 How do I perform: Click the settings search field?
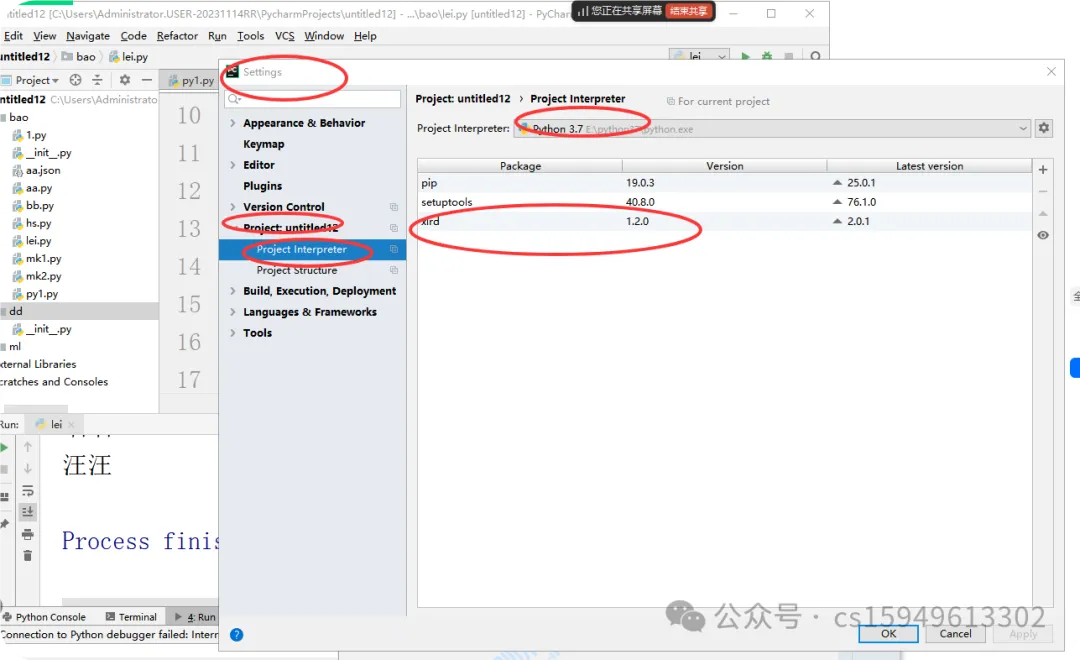tap(313, 99)
